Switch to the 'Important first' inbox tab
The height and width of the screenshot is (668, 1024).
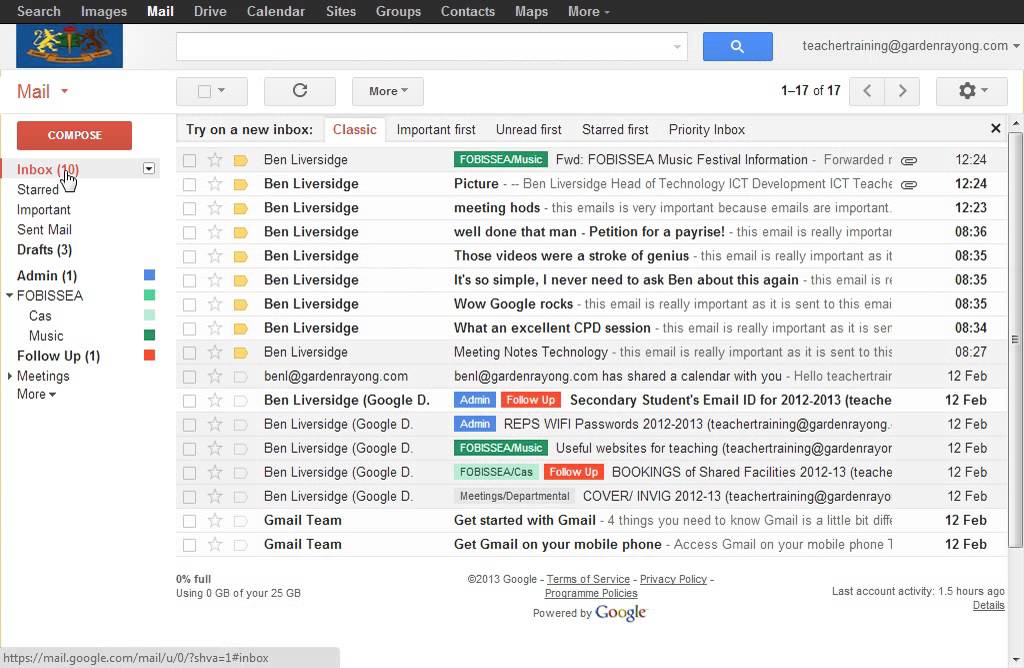pos(436,129)
